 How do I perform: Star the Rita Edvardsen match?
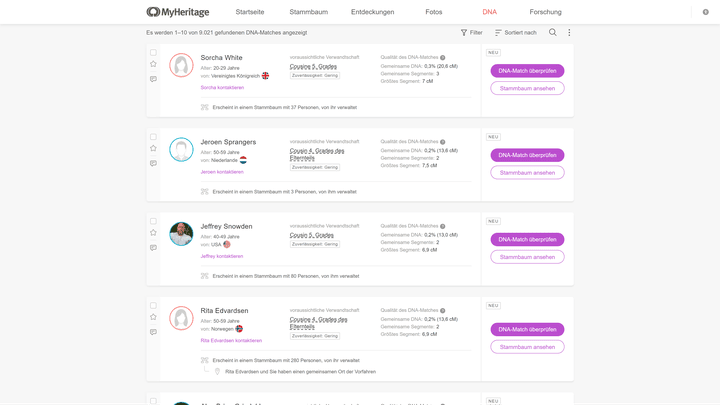coord(153,317)
